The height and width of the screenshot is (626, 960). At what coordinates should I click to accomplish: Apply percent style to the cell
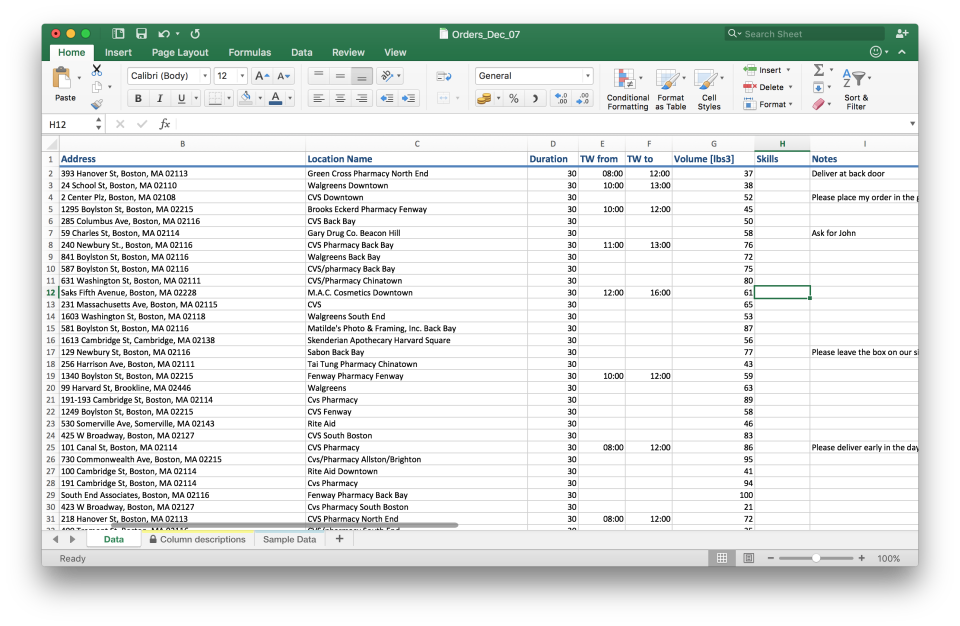514,98
